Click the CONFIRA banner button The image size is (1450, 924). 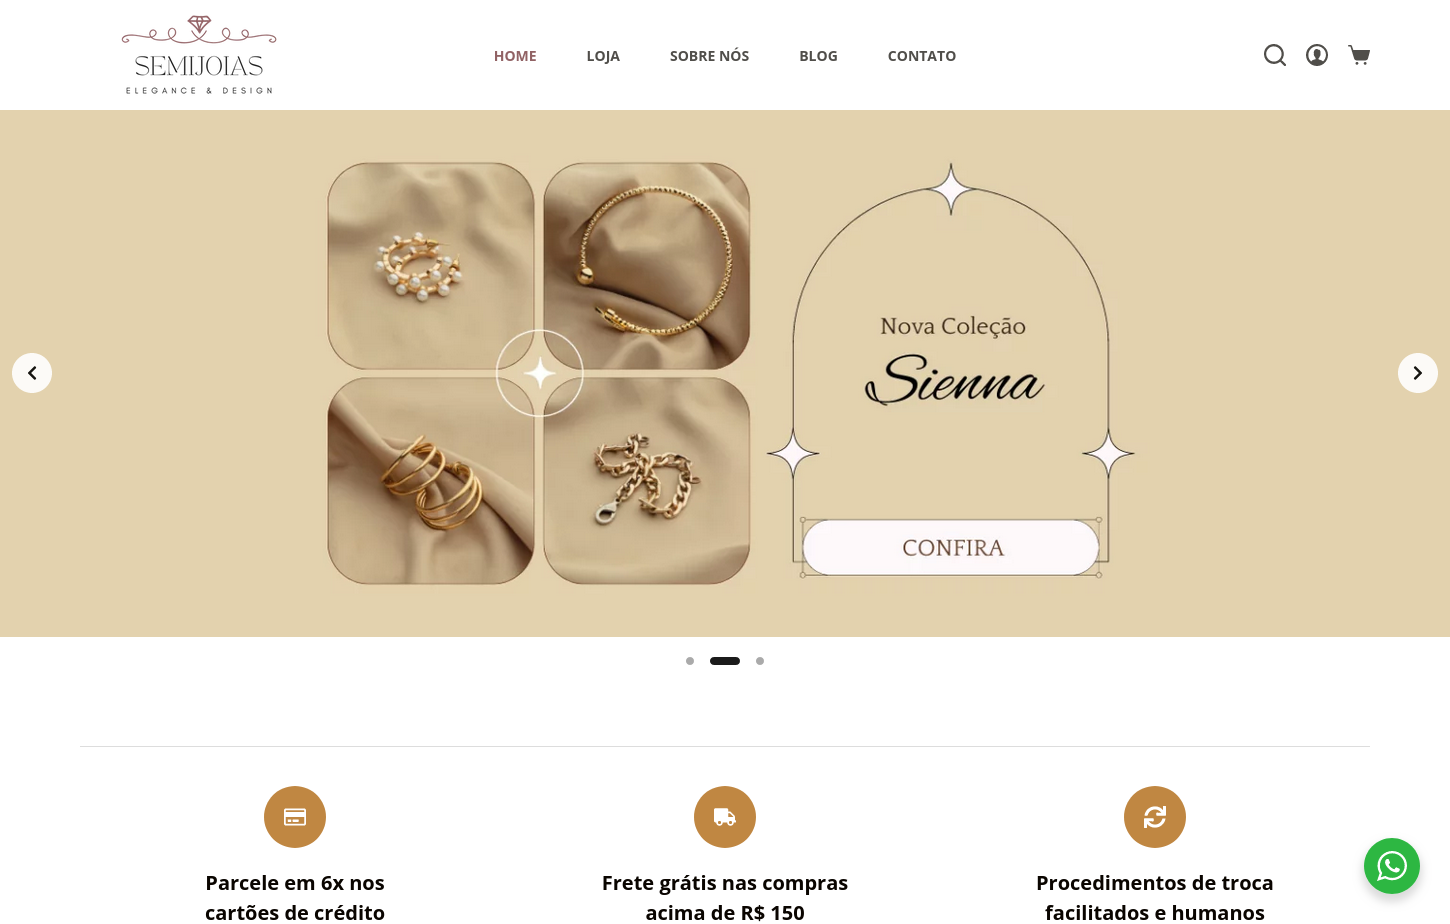point(951,548)
